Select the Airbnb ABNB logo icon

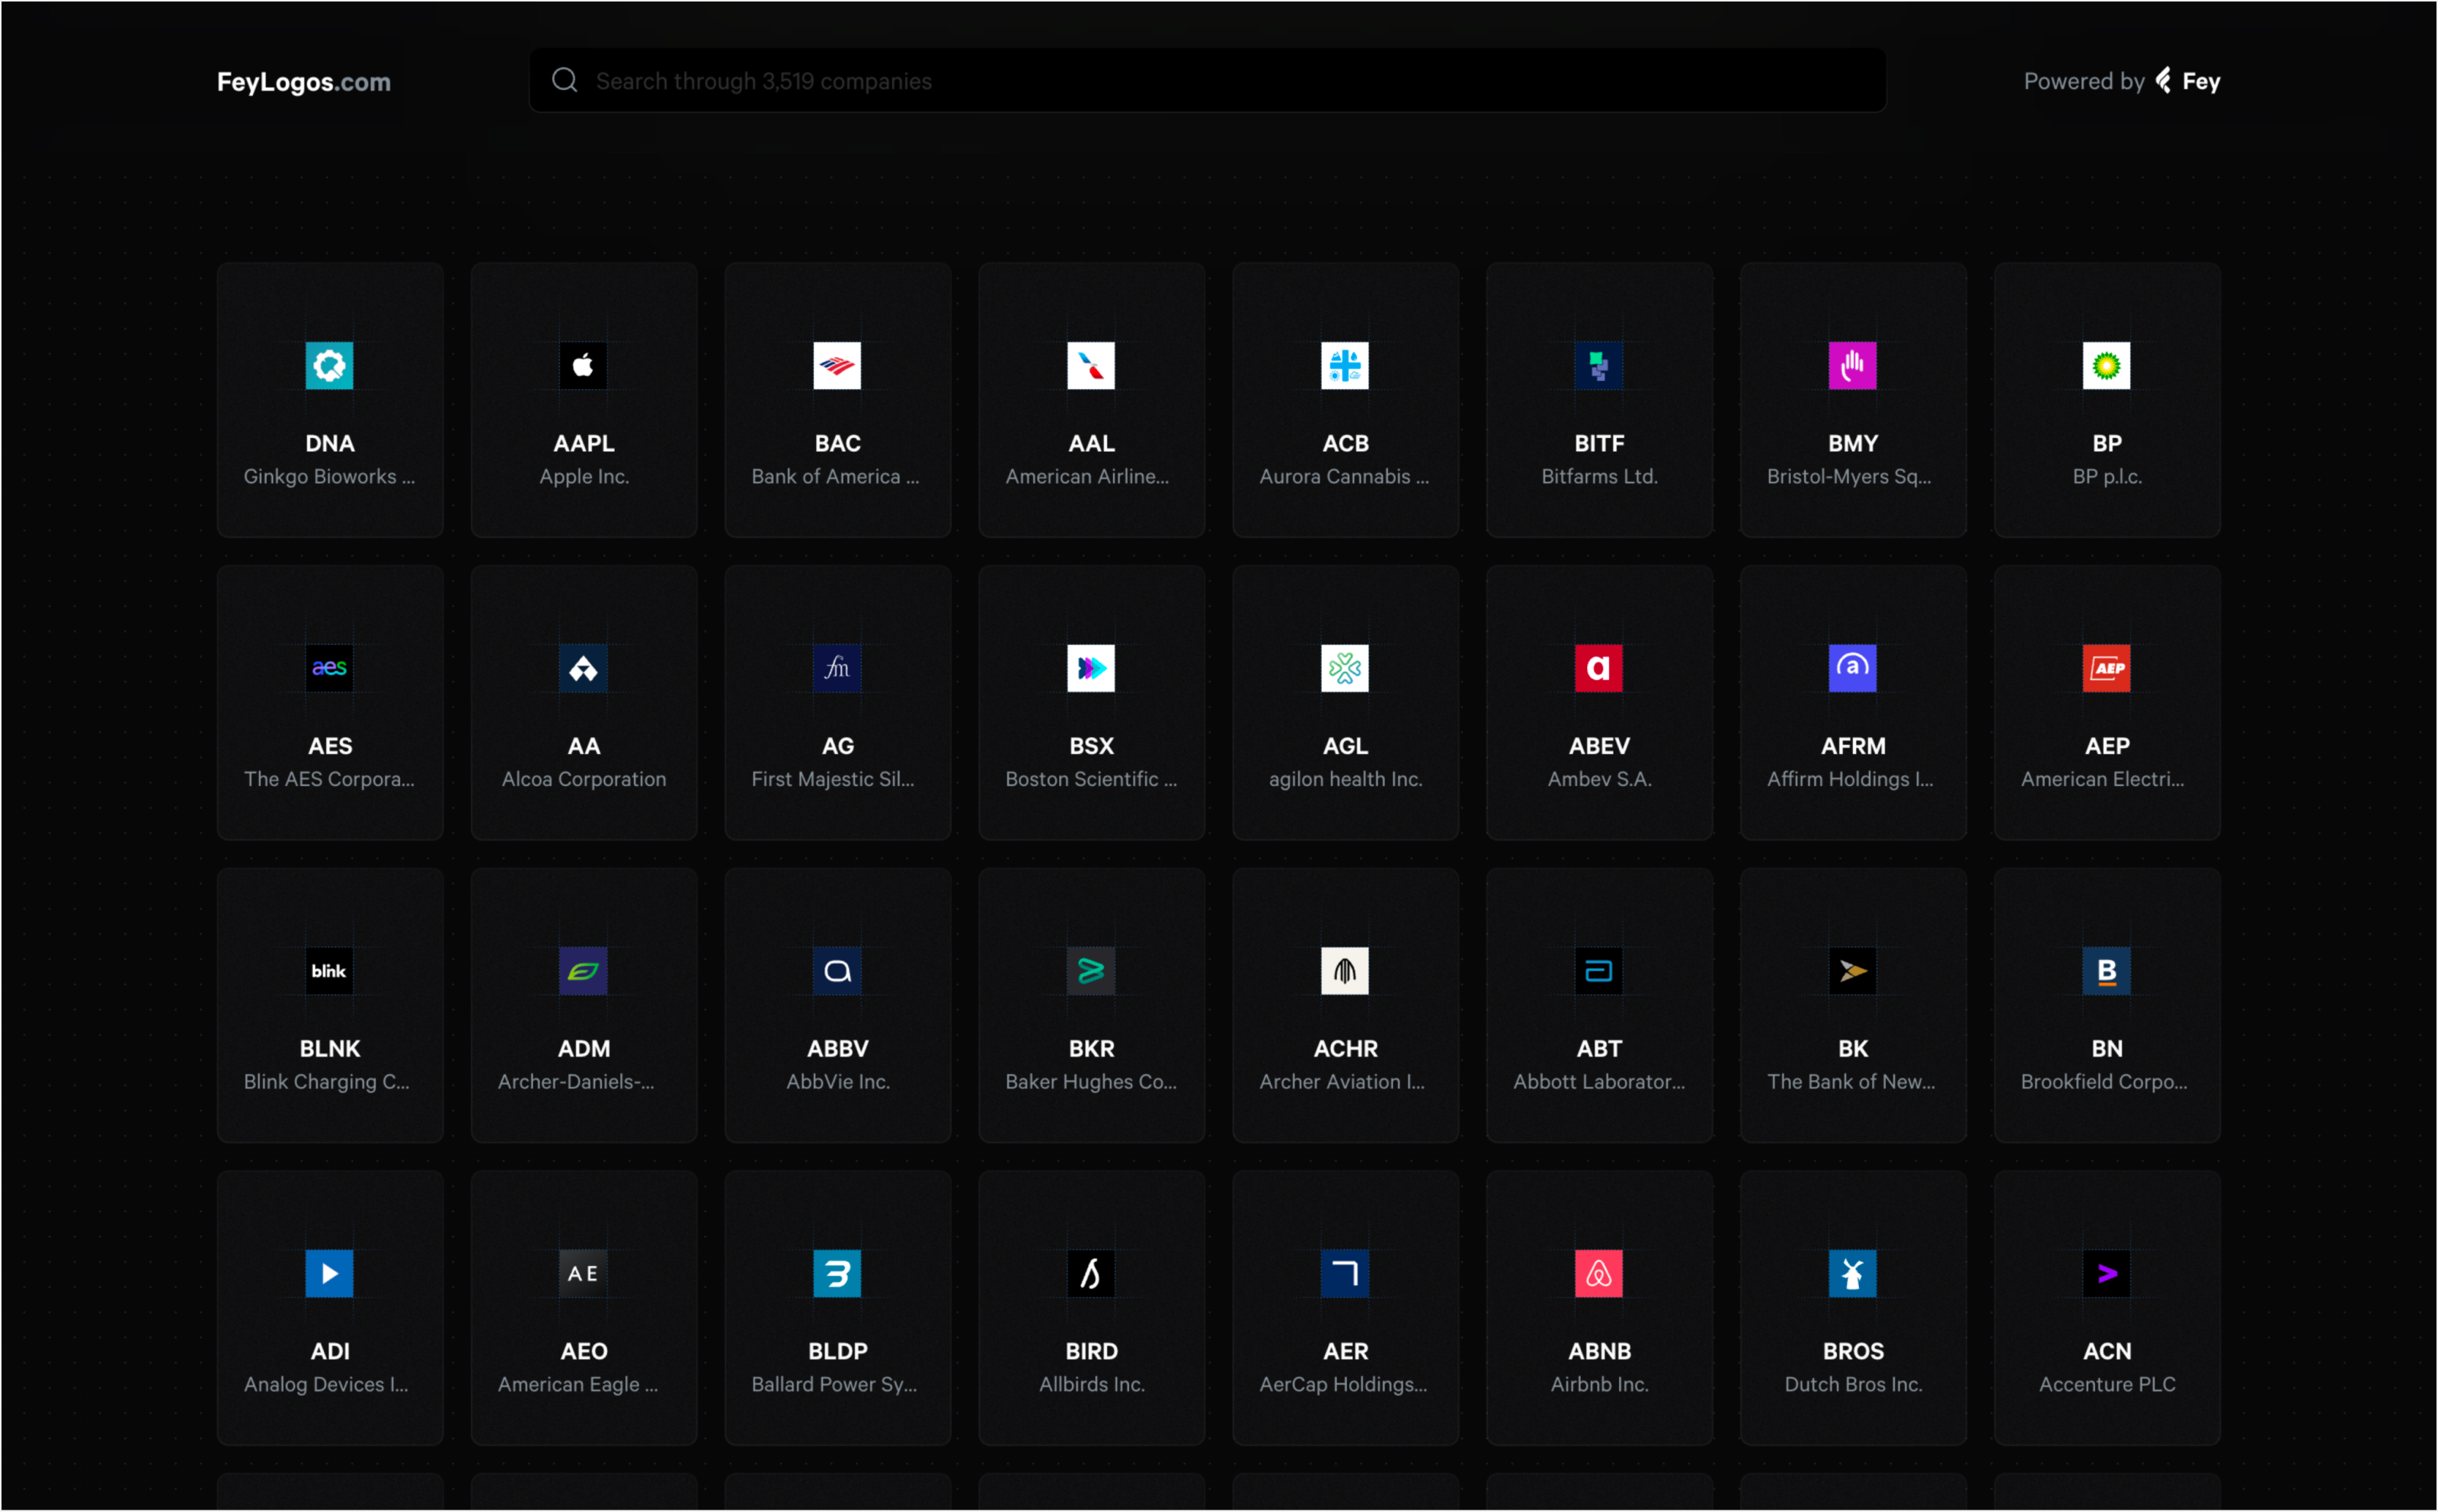click(1599, 1273)
